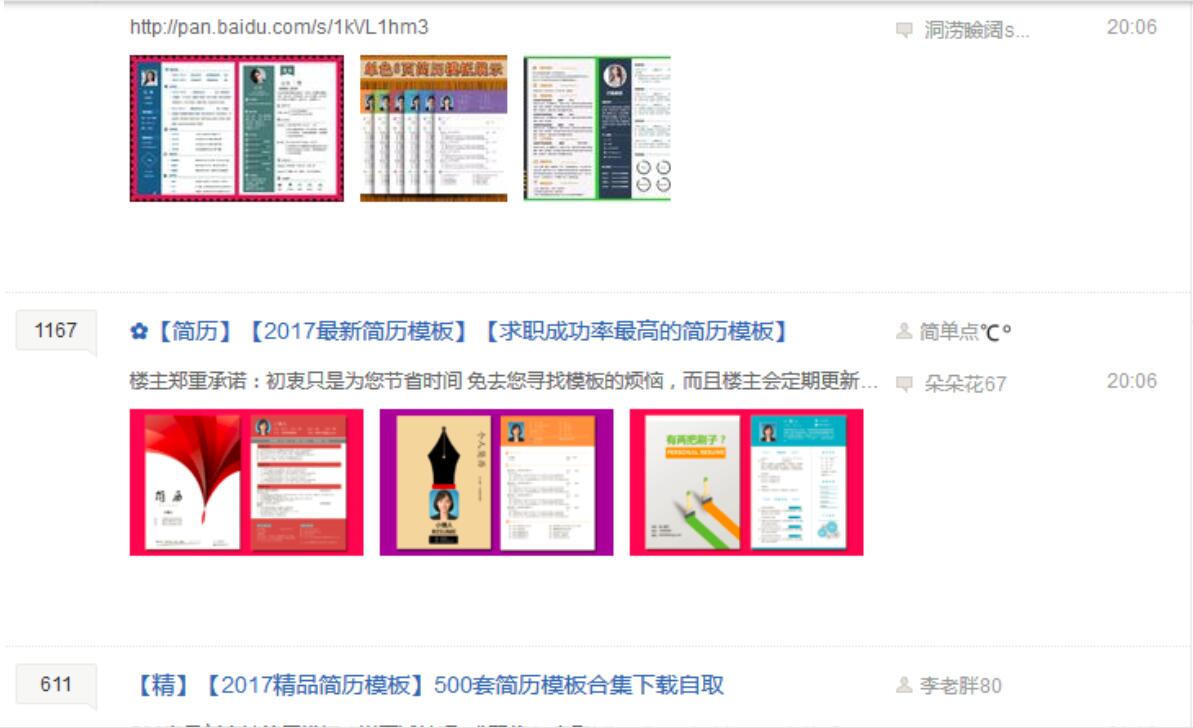The height and width of the screenshot is (728, 1193).
Task: Click the 611 reply count badge
Action: [56, 684]
